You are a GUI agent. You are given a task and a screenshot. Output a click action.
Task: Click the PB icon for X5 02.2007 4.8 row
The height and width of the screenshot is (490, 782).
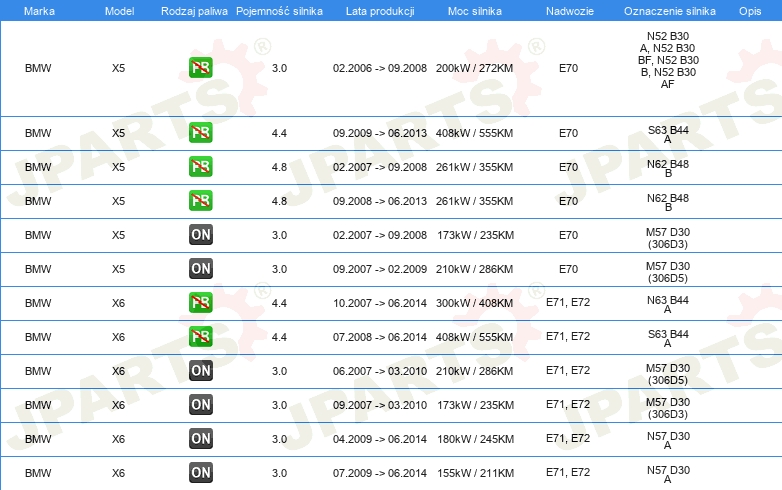pyautogui.click(x=200, y=166)
